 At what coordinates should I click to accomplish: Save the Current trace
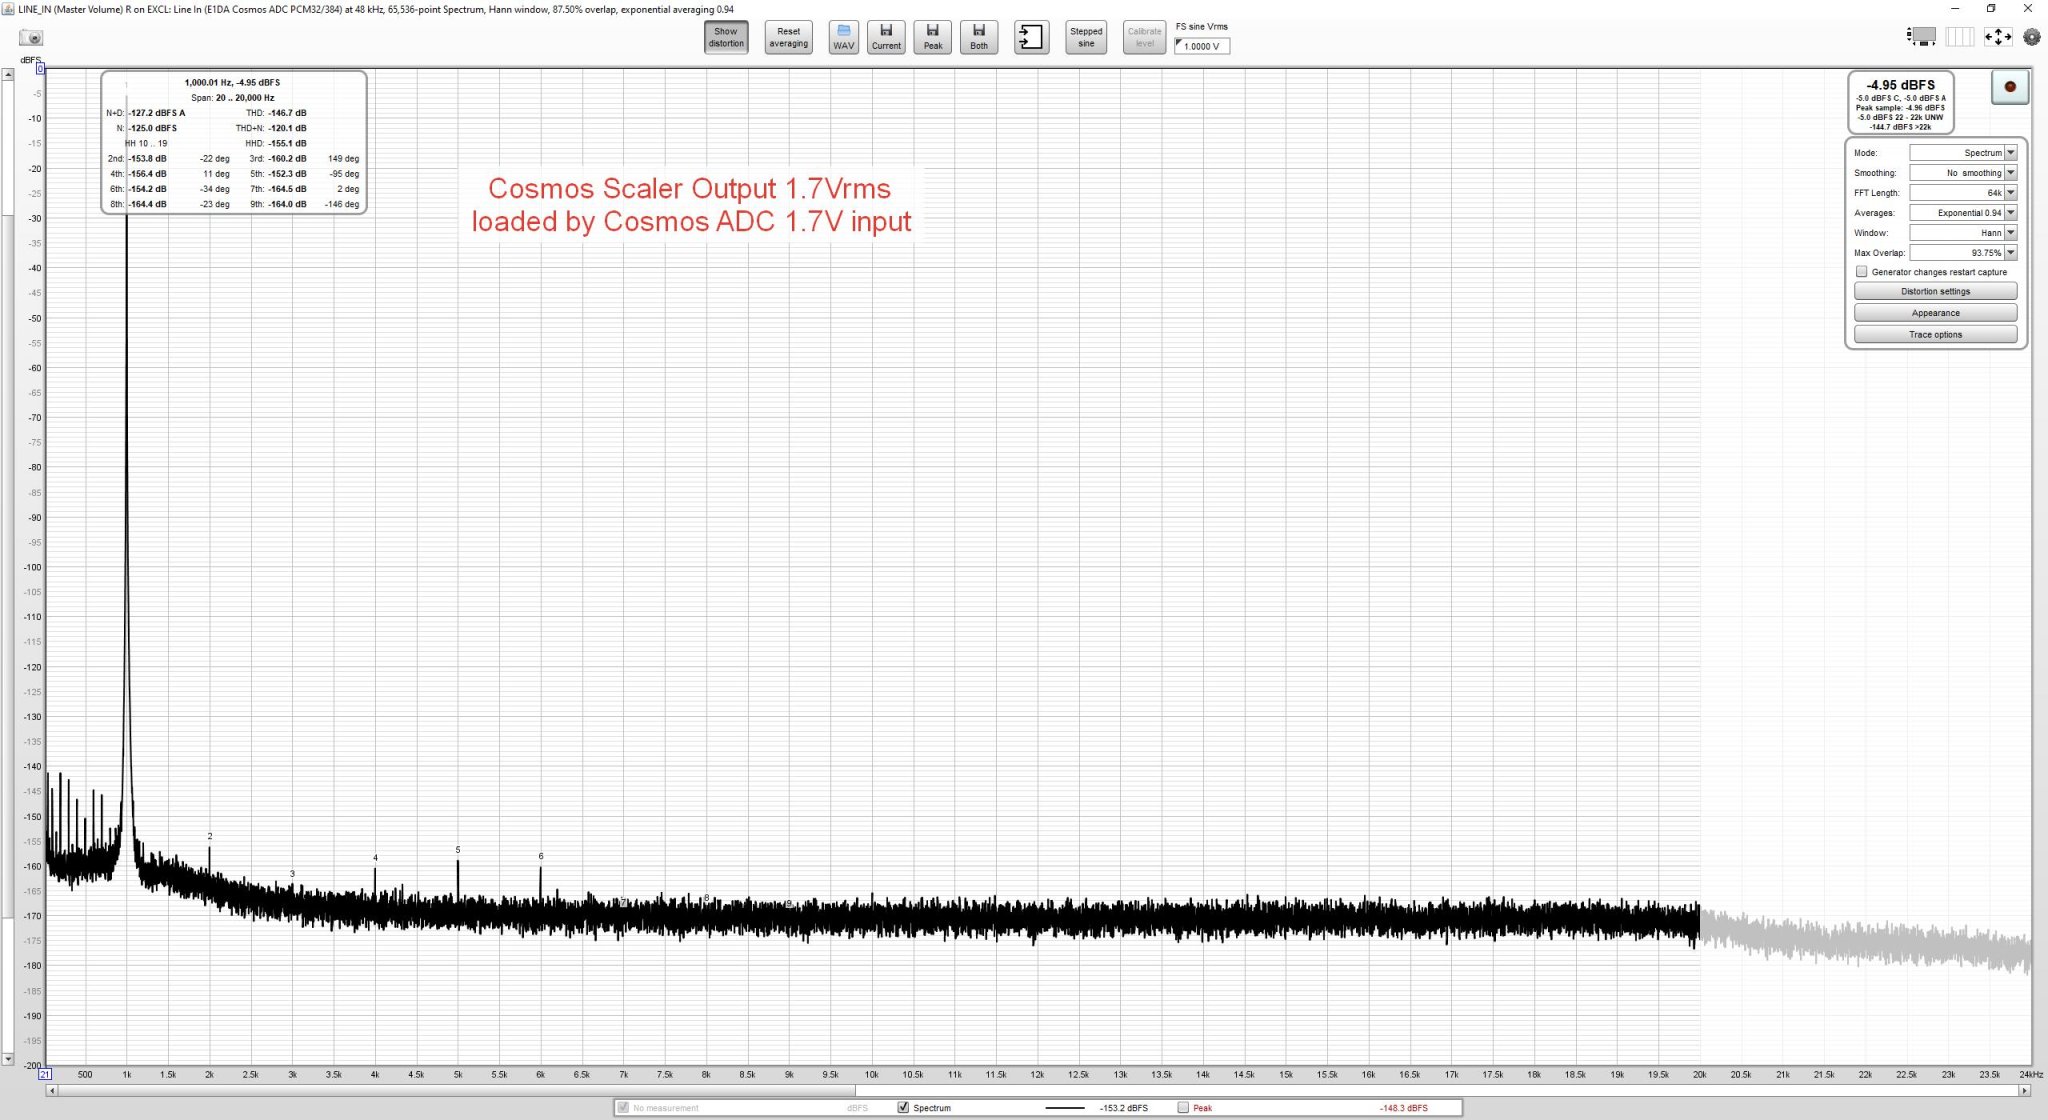(886, 37)
